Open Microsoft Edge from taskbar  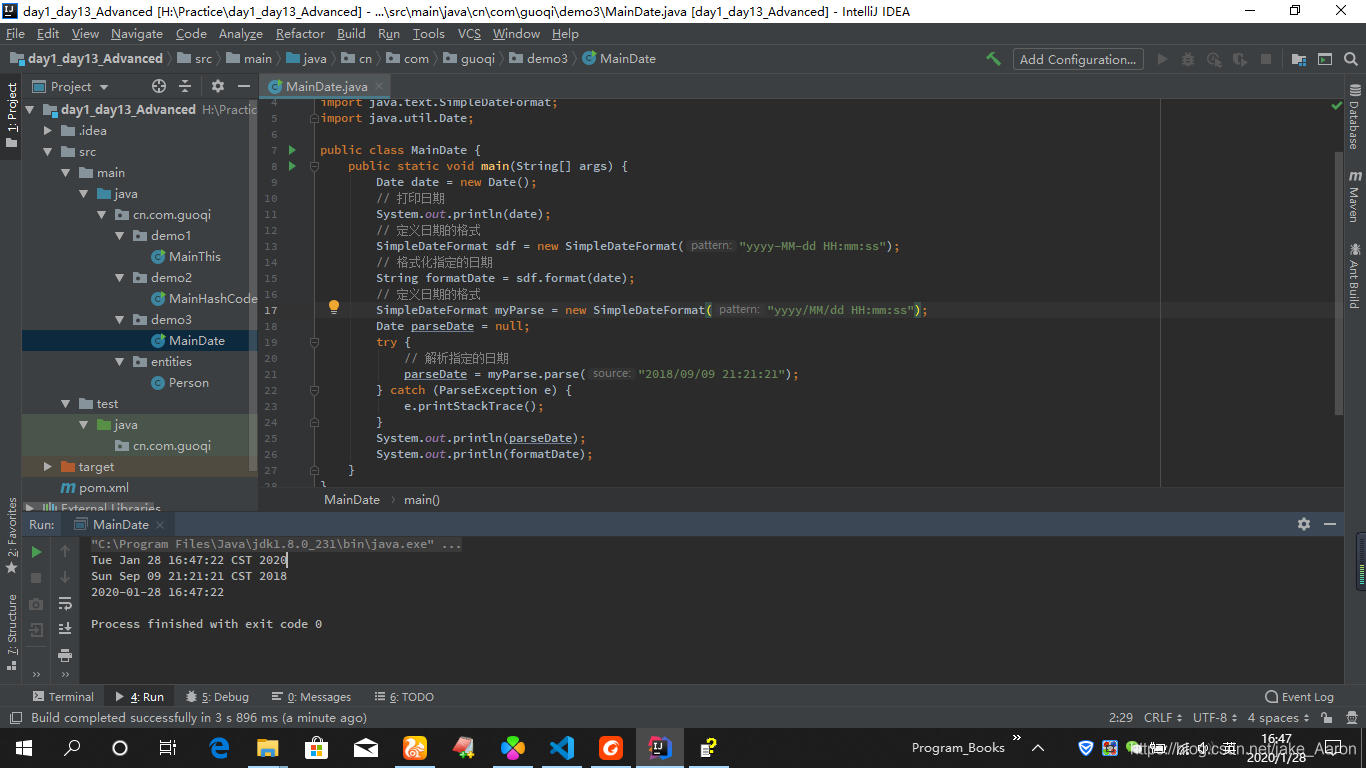tap(219, 747)
